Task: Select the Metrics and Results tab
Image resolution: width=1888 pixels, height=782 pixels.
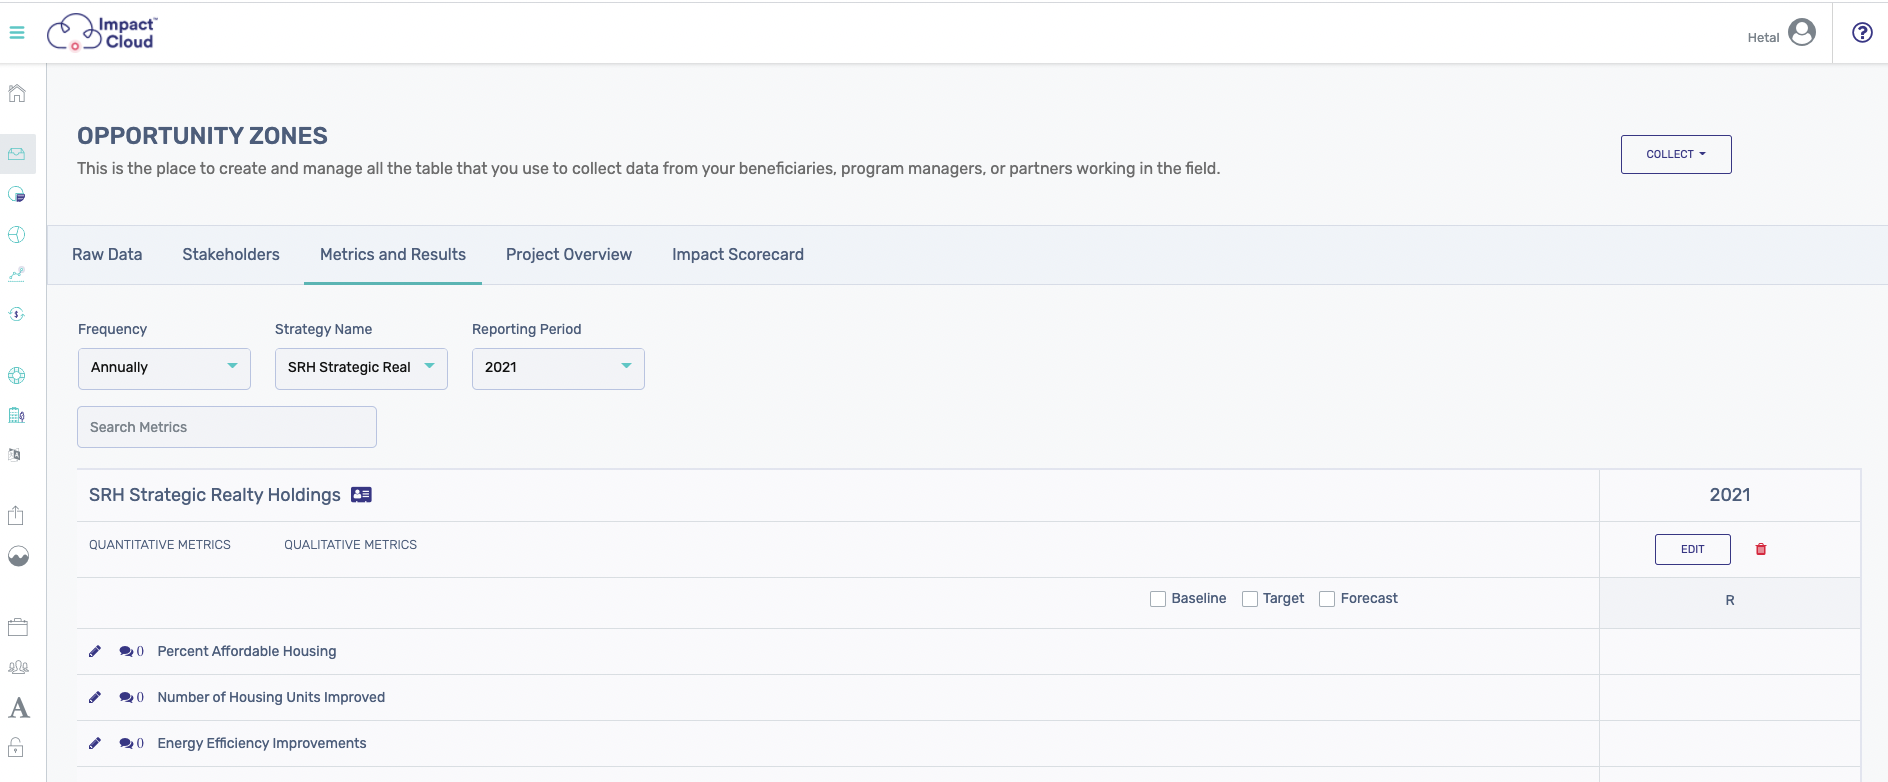Action: pos(393,255)
